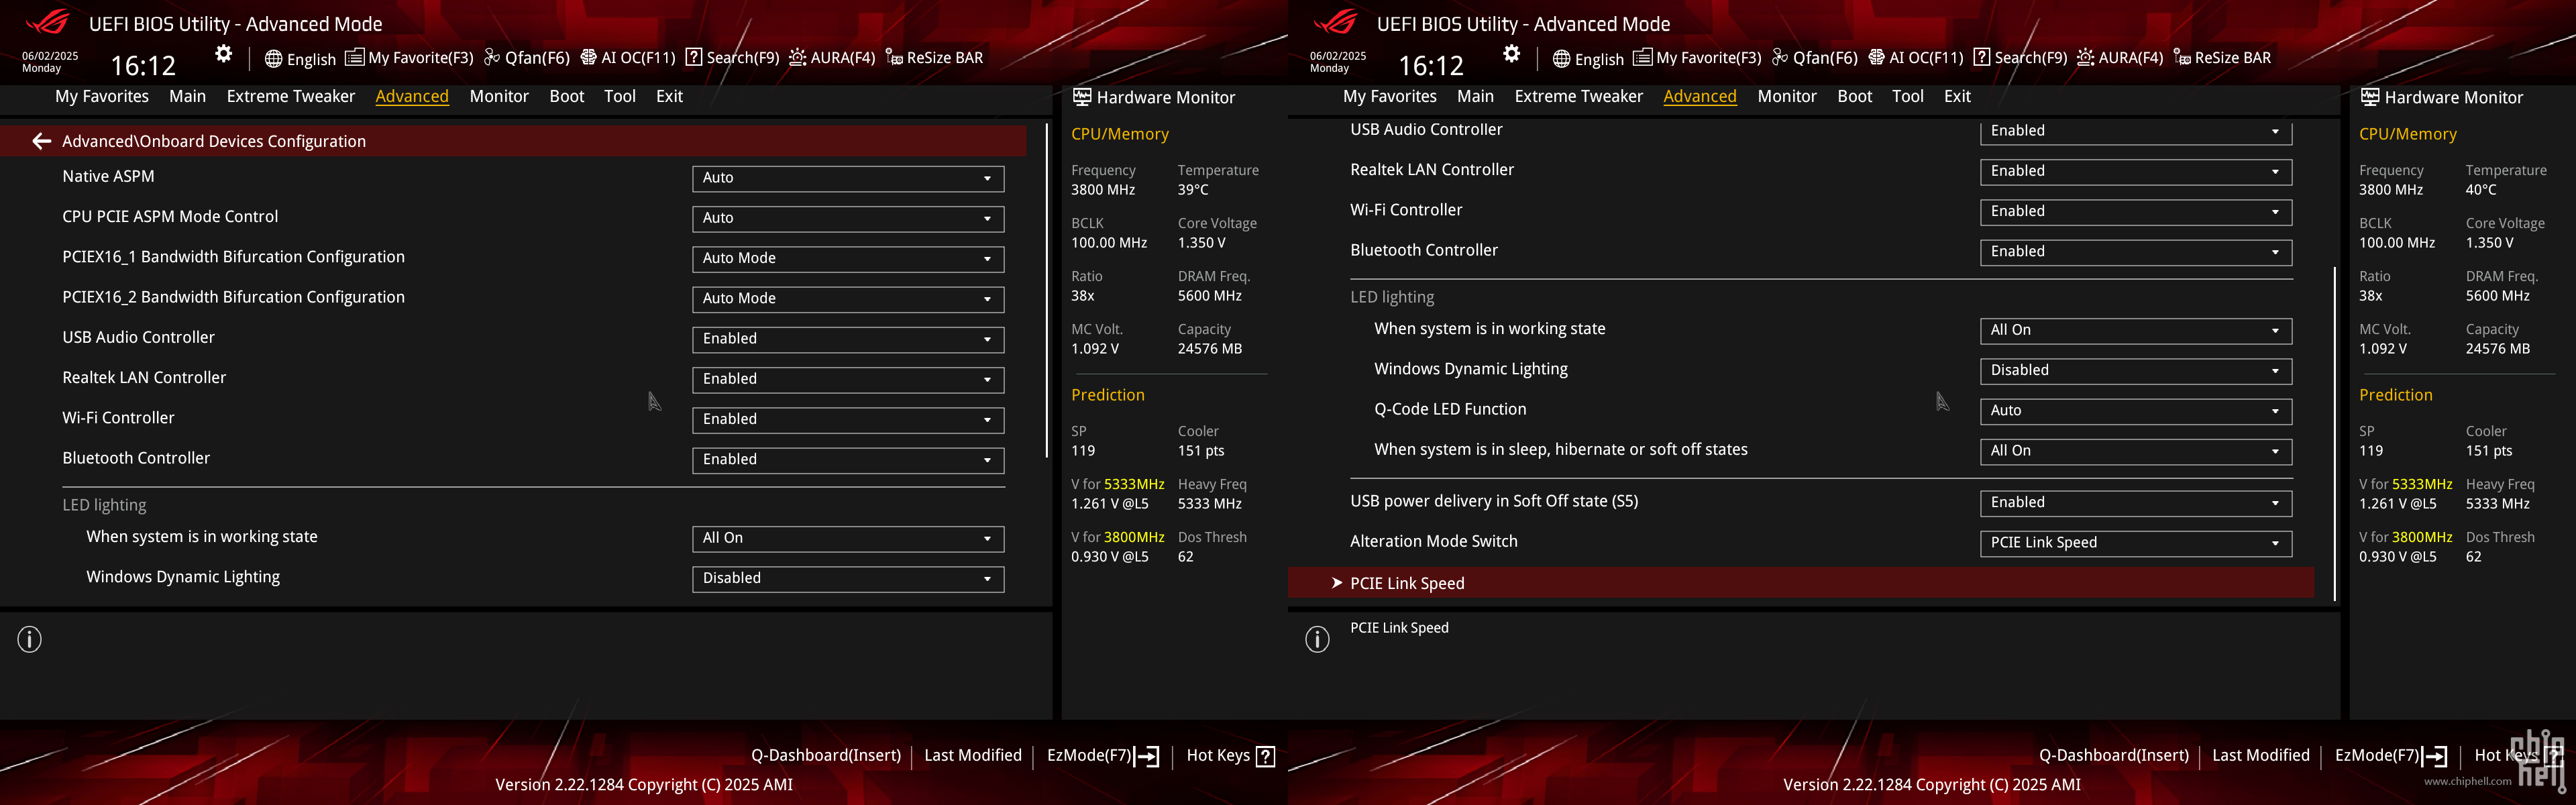Click EzMode(F7) in right window
Image resolution: width=2576 pixels, height=805 pixels.
[x=2391, y=756]
